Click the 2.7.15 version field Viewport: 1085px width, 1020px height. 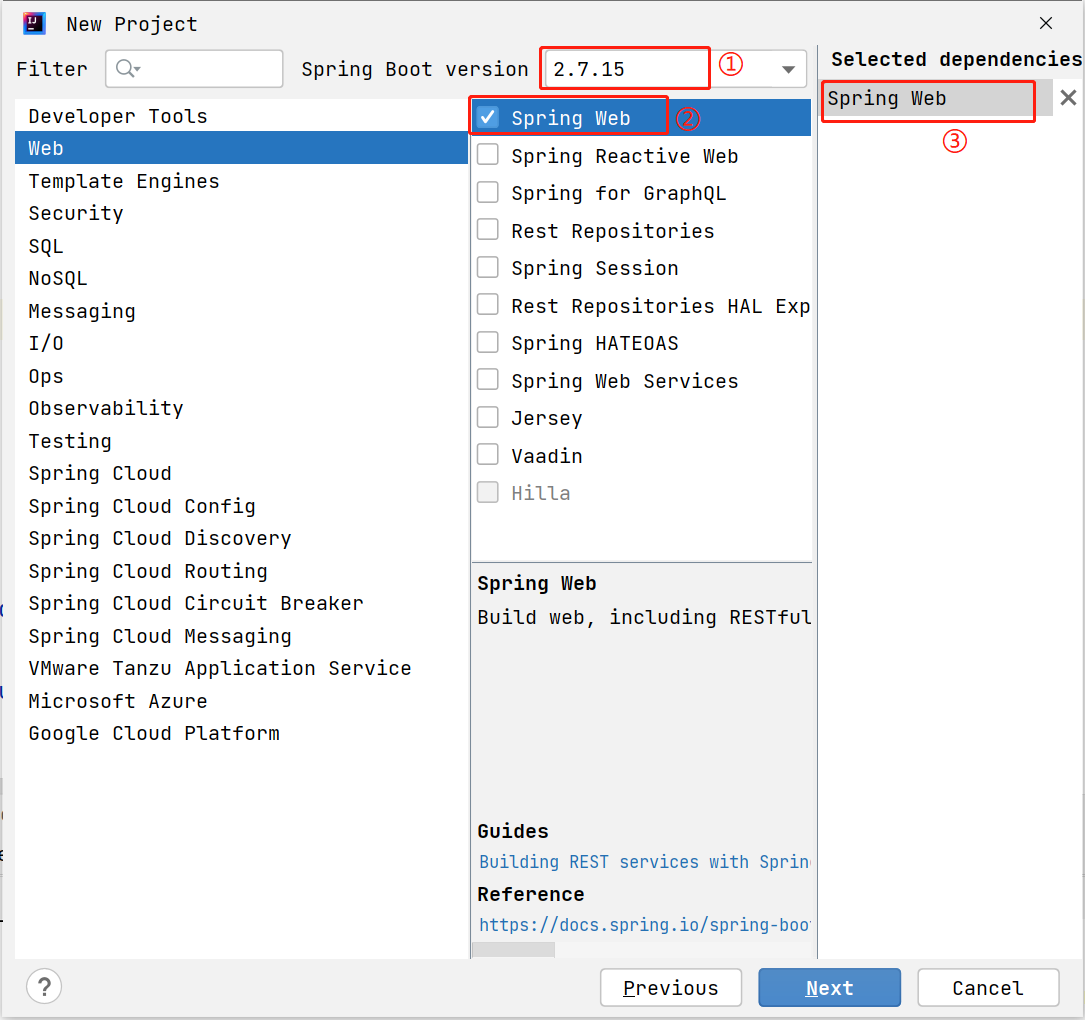coord(626,69)
